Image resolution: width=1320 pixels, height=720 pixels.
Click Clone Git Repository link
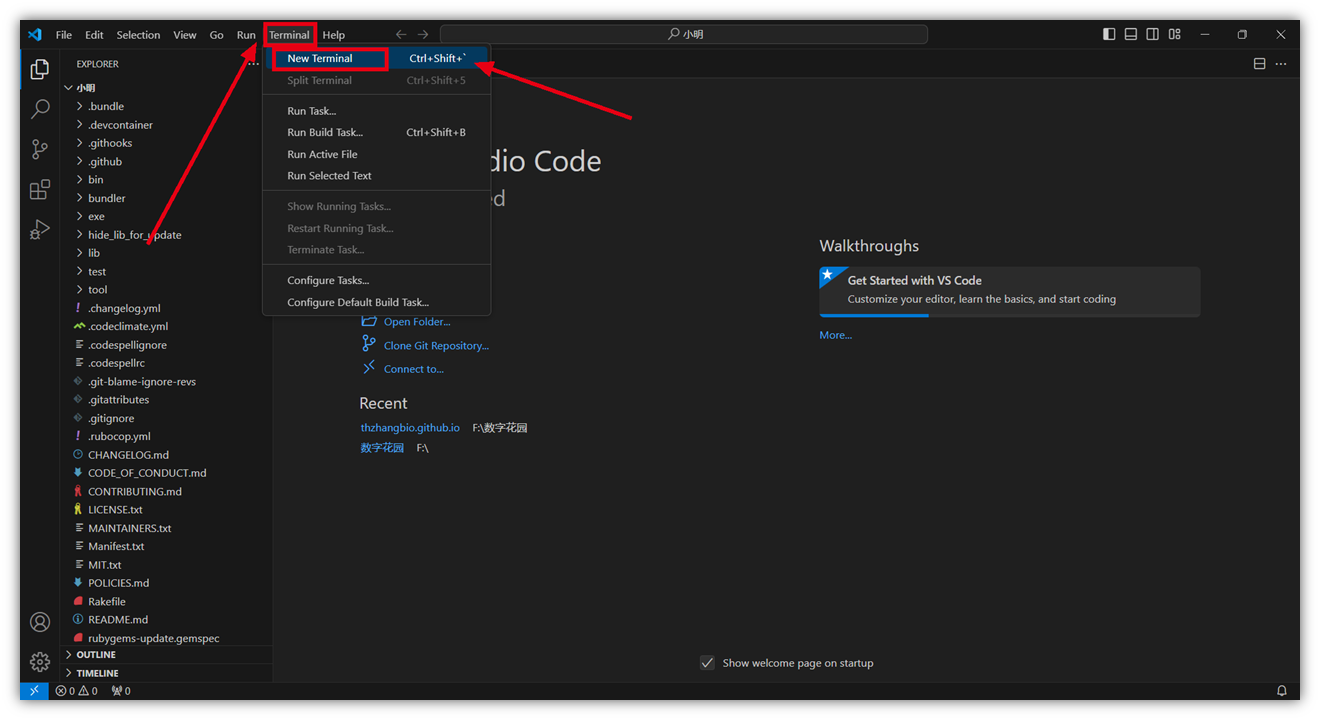(x=436, y=346)
